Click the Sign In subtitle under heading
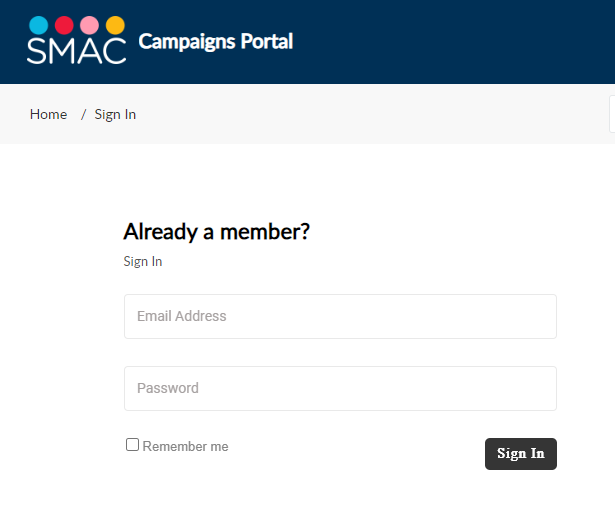The width and height of the screenshot is (615, 505). pyautogui.click(x=143, y=262)
